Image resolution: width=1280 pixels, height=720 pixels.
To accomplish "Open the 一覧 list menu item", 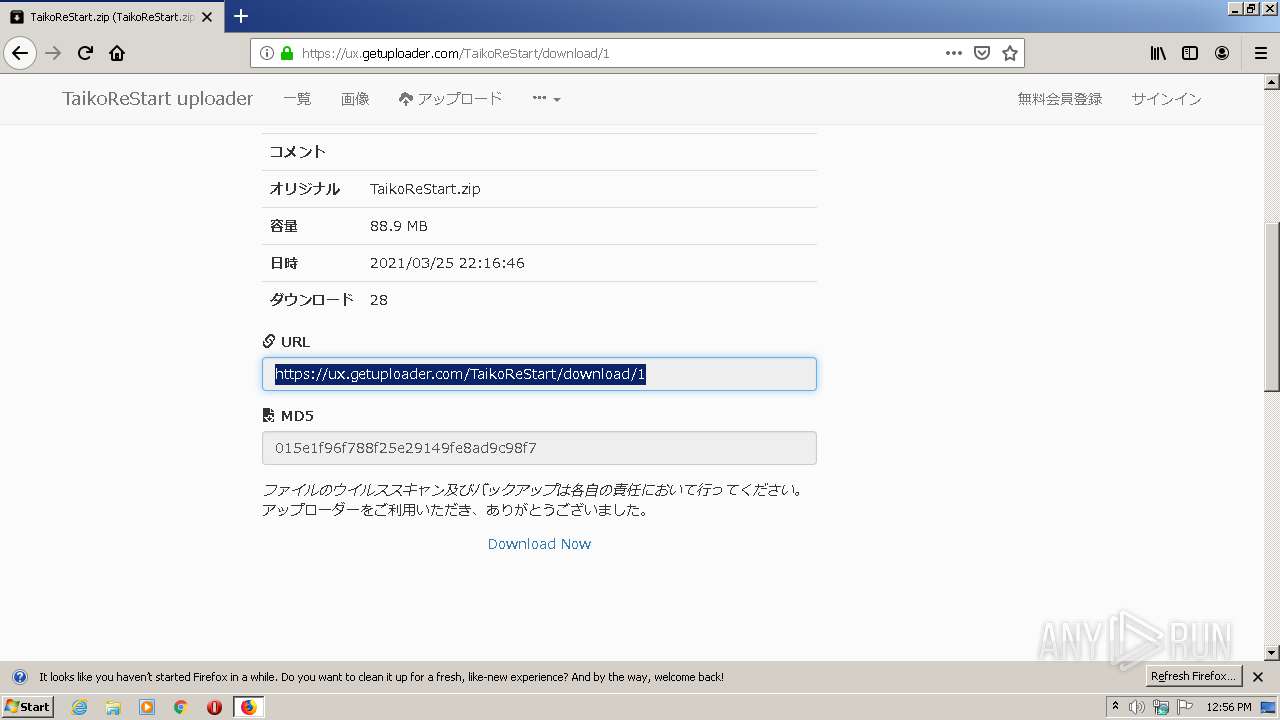I will (297, 99).
